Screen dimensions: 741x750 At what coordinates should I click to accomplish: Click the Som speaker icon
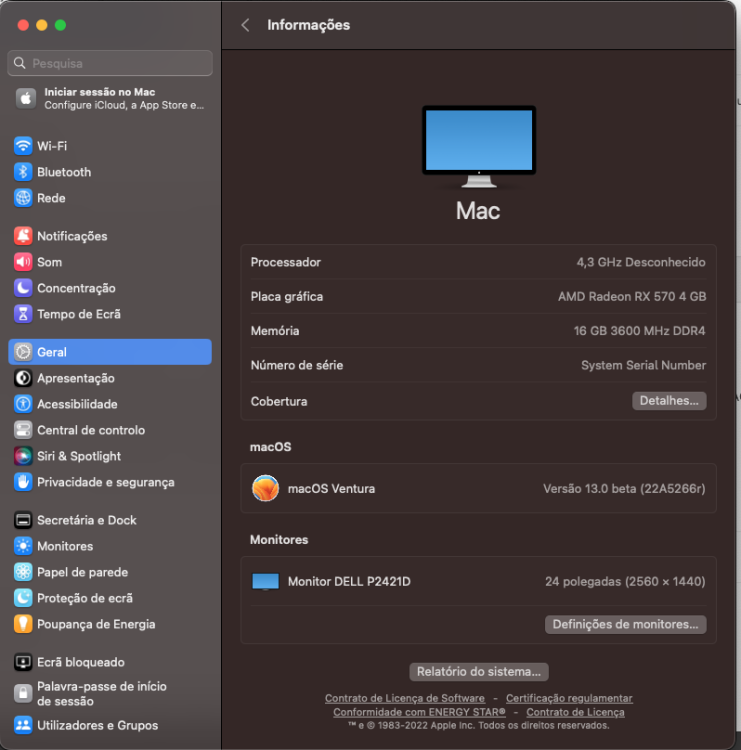pos(23,262)
